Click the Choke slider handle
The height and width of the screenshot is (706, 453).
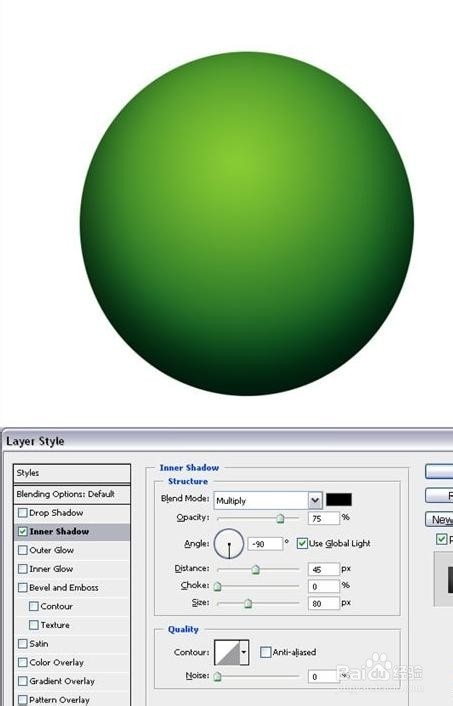click(217, 586)
